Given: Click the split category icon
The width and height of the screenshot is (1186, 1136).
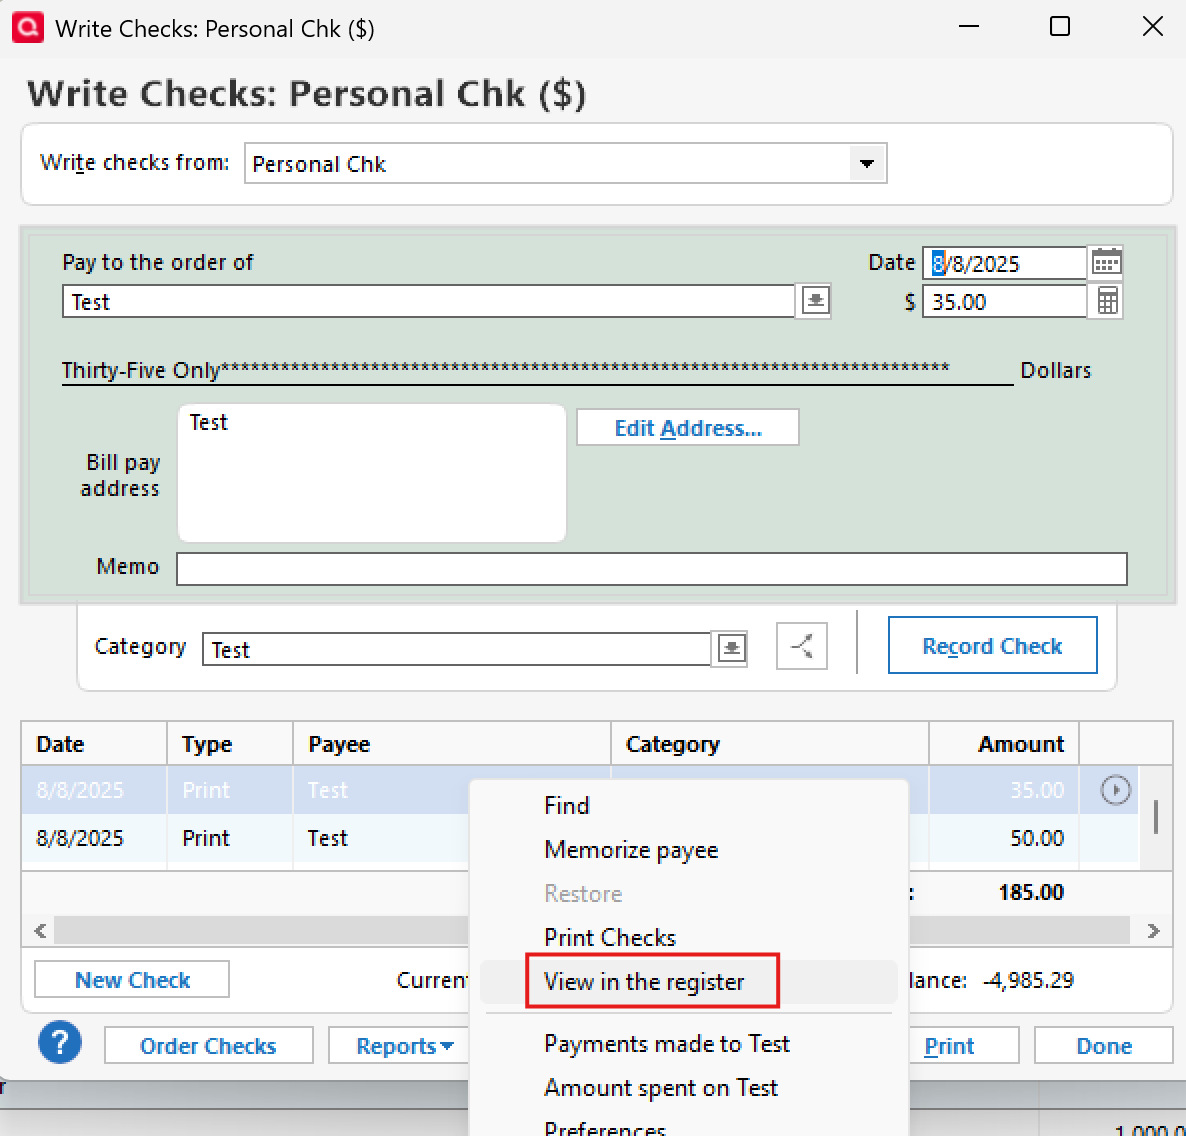Looking at the screenshot, I should pyautogui.click(x=802, y=647).
